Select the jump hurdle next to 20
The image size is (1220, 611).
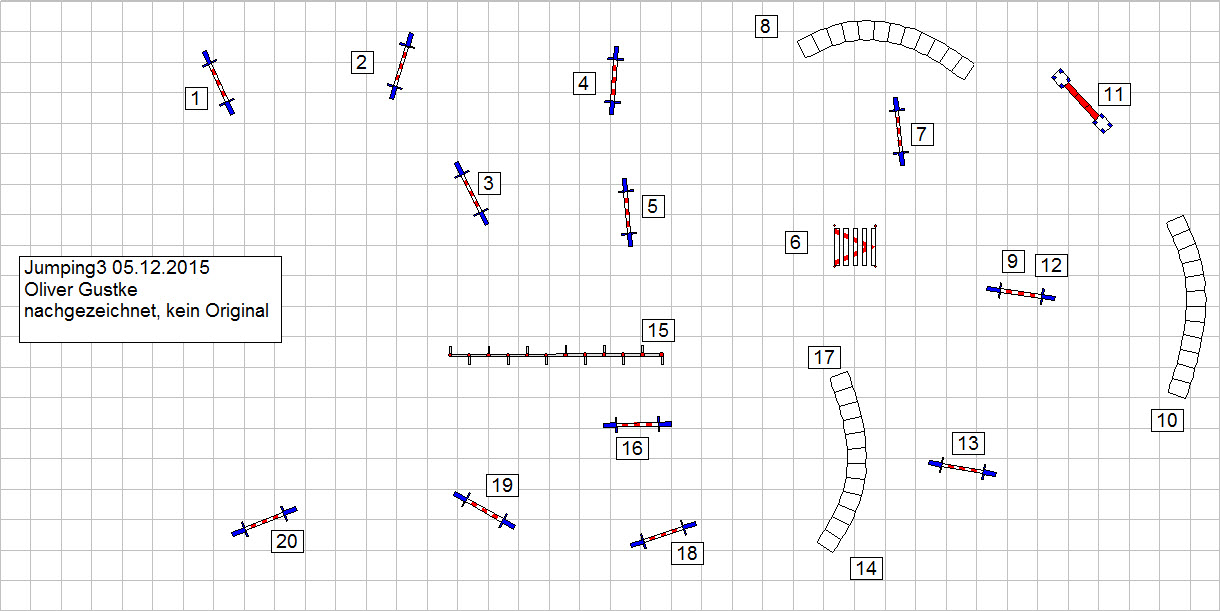pos(265,521)
